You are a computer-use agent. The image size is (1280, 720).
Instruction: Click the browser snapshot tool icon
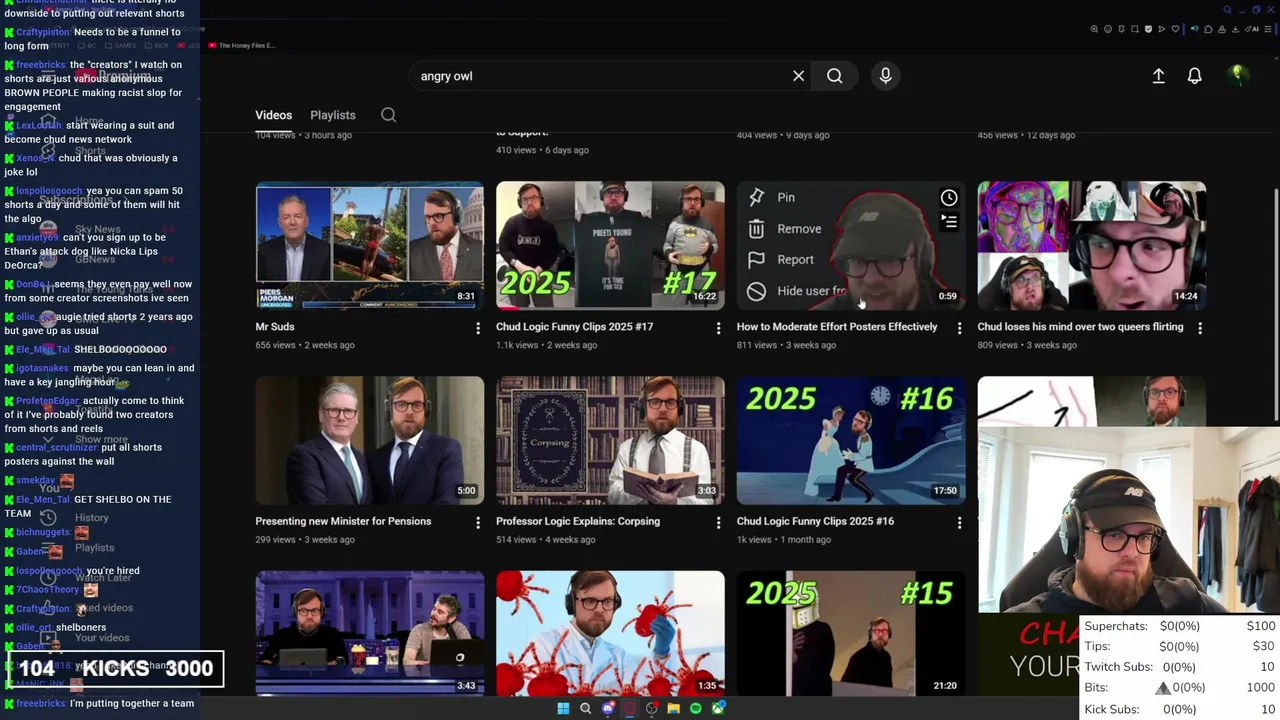(1135, 29)
